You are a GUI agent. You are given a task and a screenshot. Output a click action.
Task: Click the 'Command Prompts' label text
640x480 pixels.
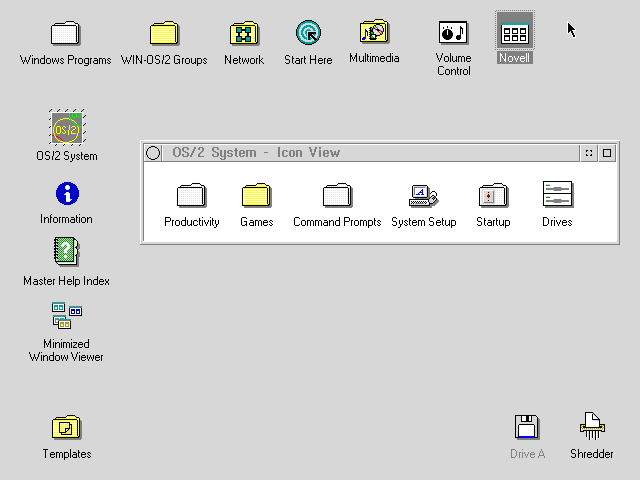coord(337,222)
